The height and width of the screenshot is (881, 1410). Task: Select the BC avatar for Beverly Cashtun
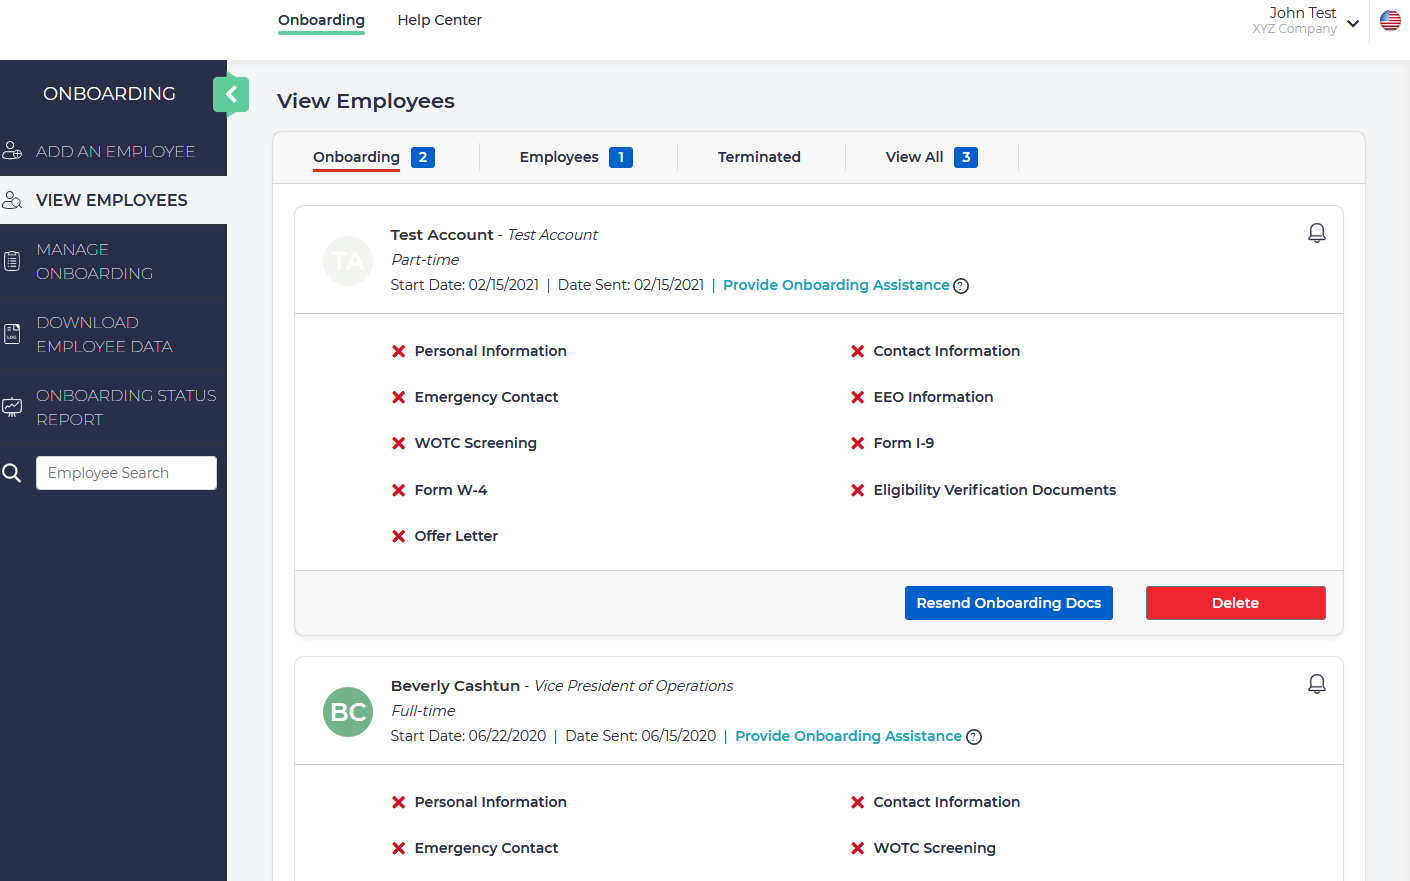[348, 712]
